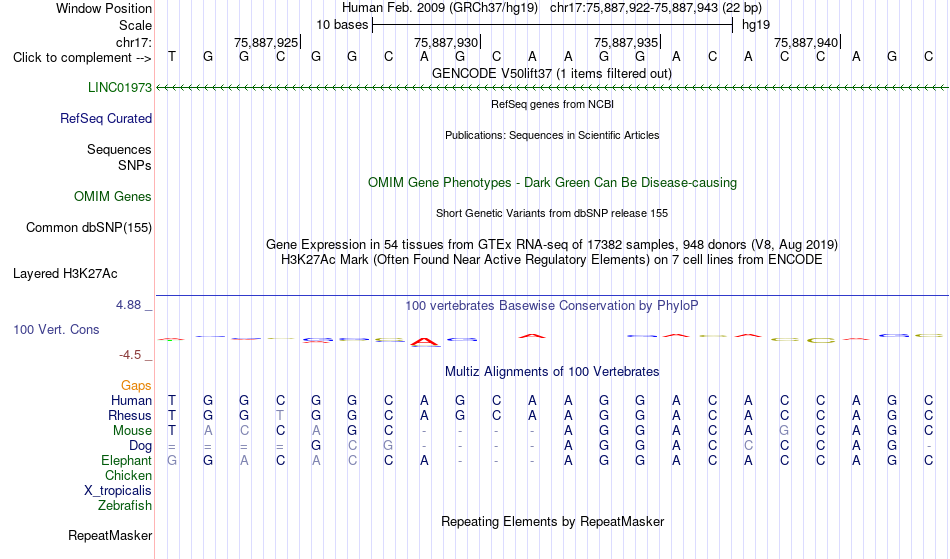The height and width of the screenshot is (559, 950).
Task: Select the RepeatMasker track label
Action: [x=110, y=535]
